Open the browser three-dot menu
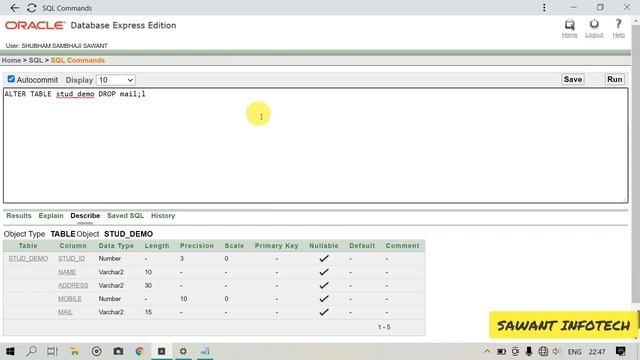Screen dimensions: 640x360 pos(544,8)
